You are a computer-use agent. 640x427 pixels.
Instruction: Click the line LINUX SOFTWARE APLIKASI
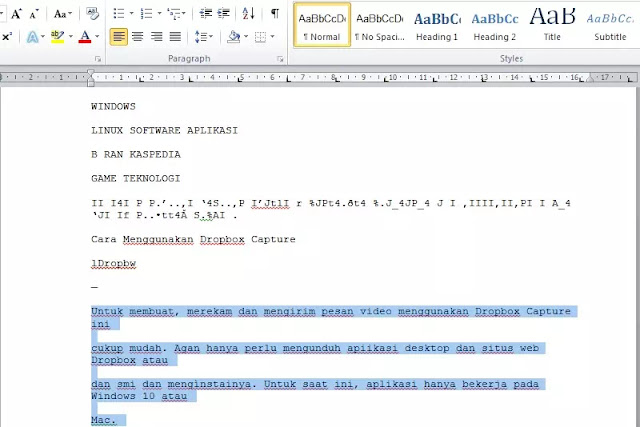click(x=164, y=131)
